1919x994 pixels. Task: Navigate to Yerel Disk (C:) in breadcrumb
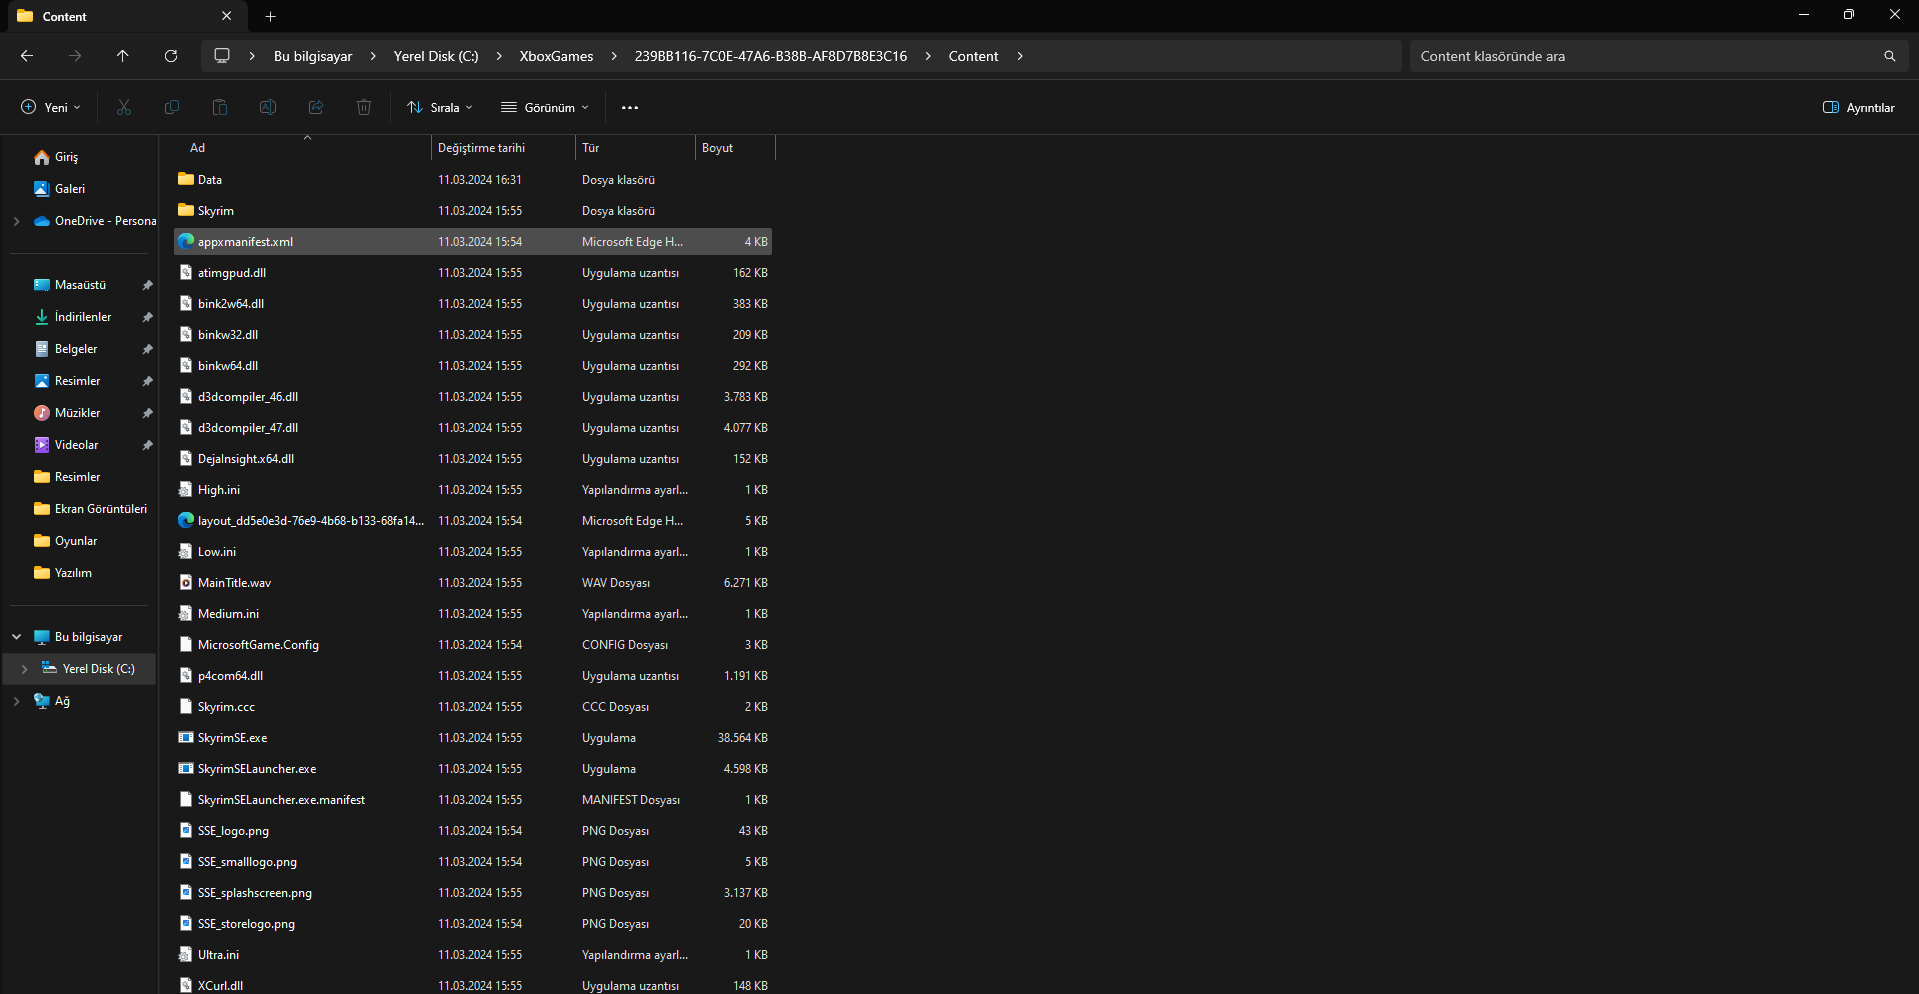click(x=436, y=56)
